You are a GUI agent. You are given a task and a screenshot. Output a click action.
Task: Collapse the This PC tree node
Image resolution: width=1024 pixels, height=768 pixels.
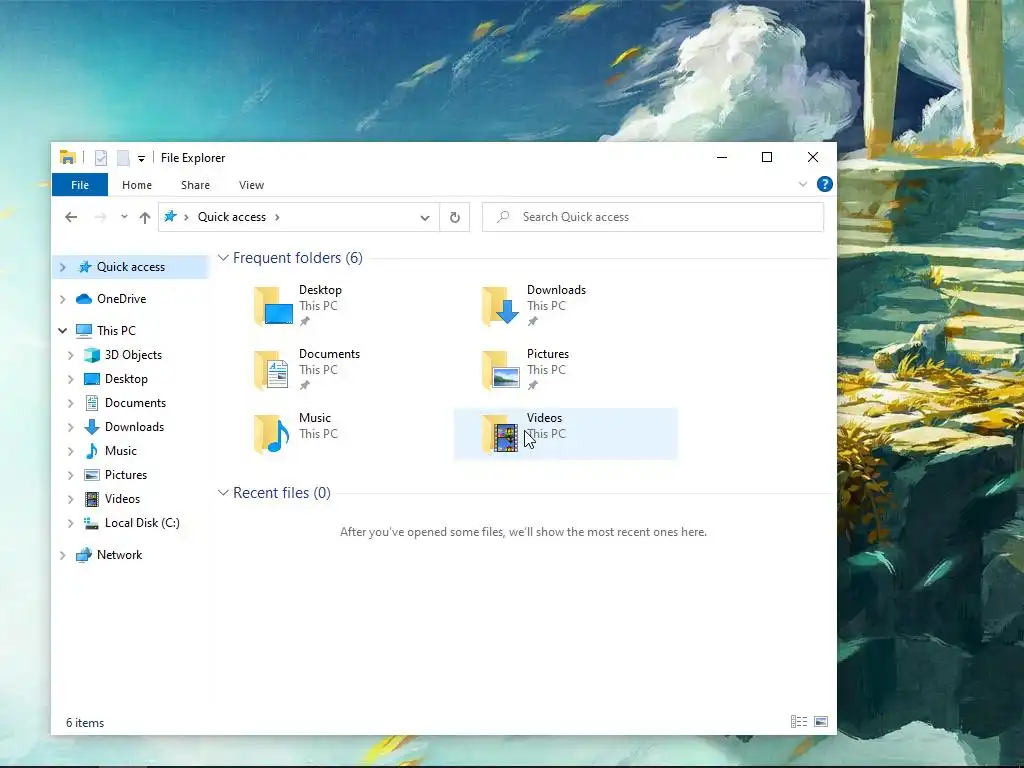tap(63, 331)
